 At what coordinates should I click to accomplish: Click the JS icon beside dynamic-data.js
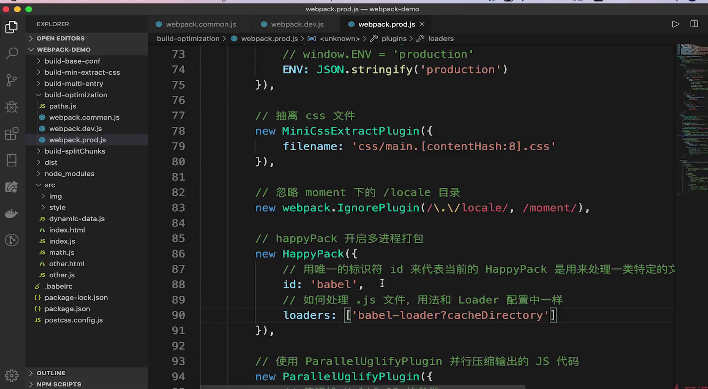click(42, 218)
